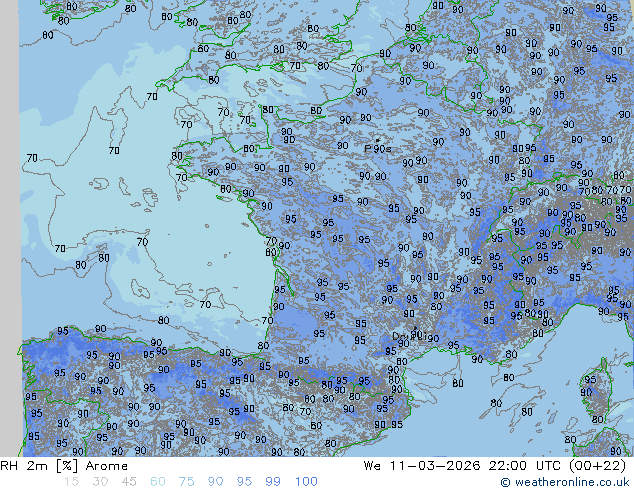634x490 pixels.
Task: Click the legend value 100
Action: (306, 482)
